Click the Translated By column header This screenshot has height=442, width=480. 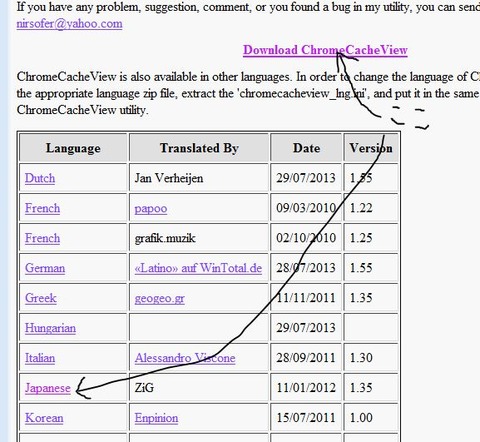pyautogui.click(x=199, y=148)
